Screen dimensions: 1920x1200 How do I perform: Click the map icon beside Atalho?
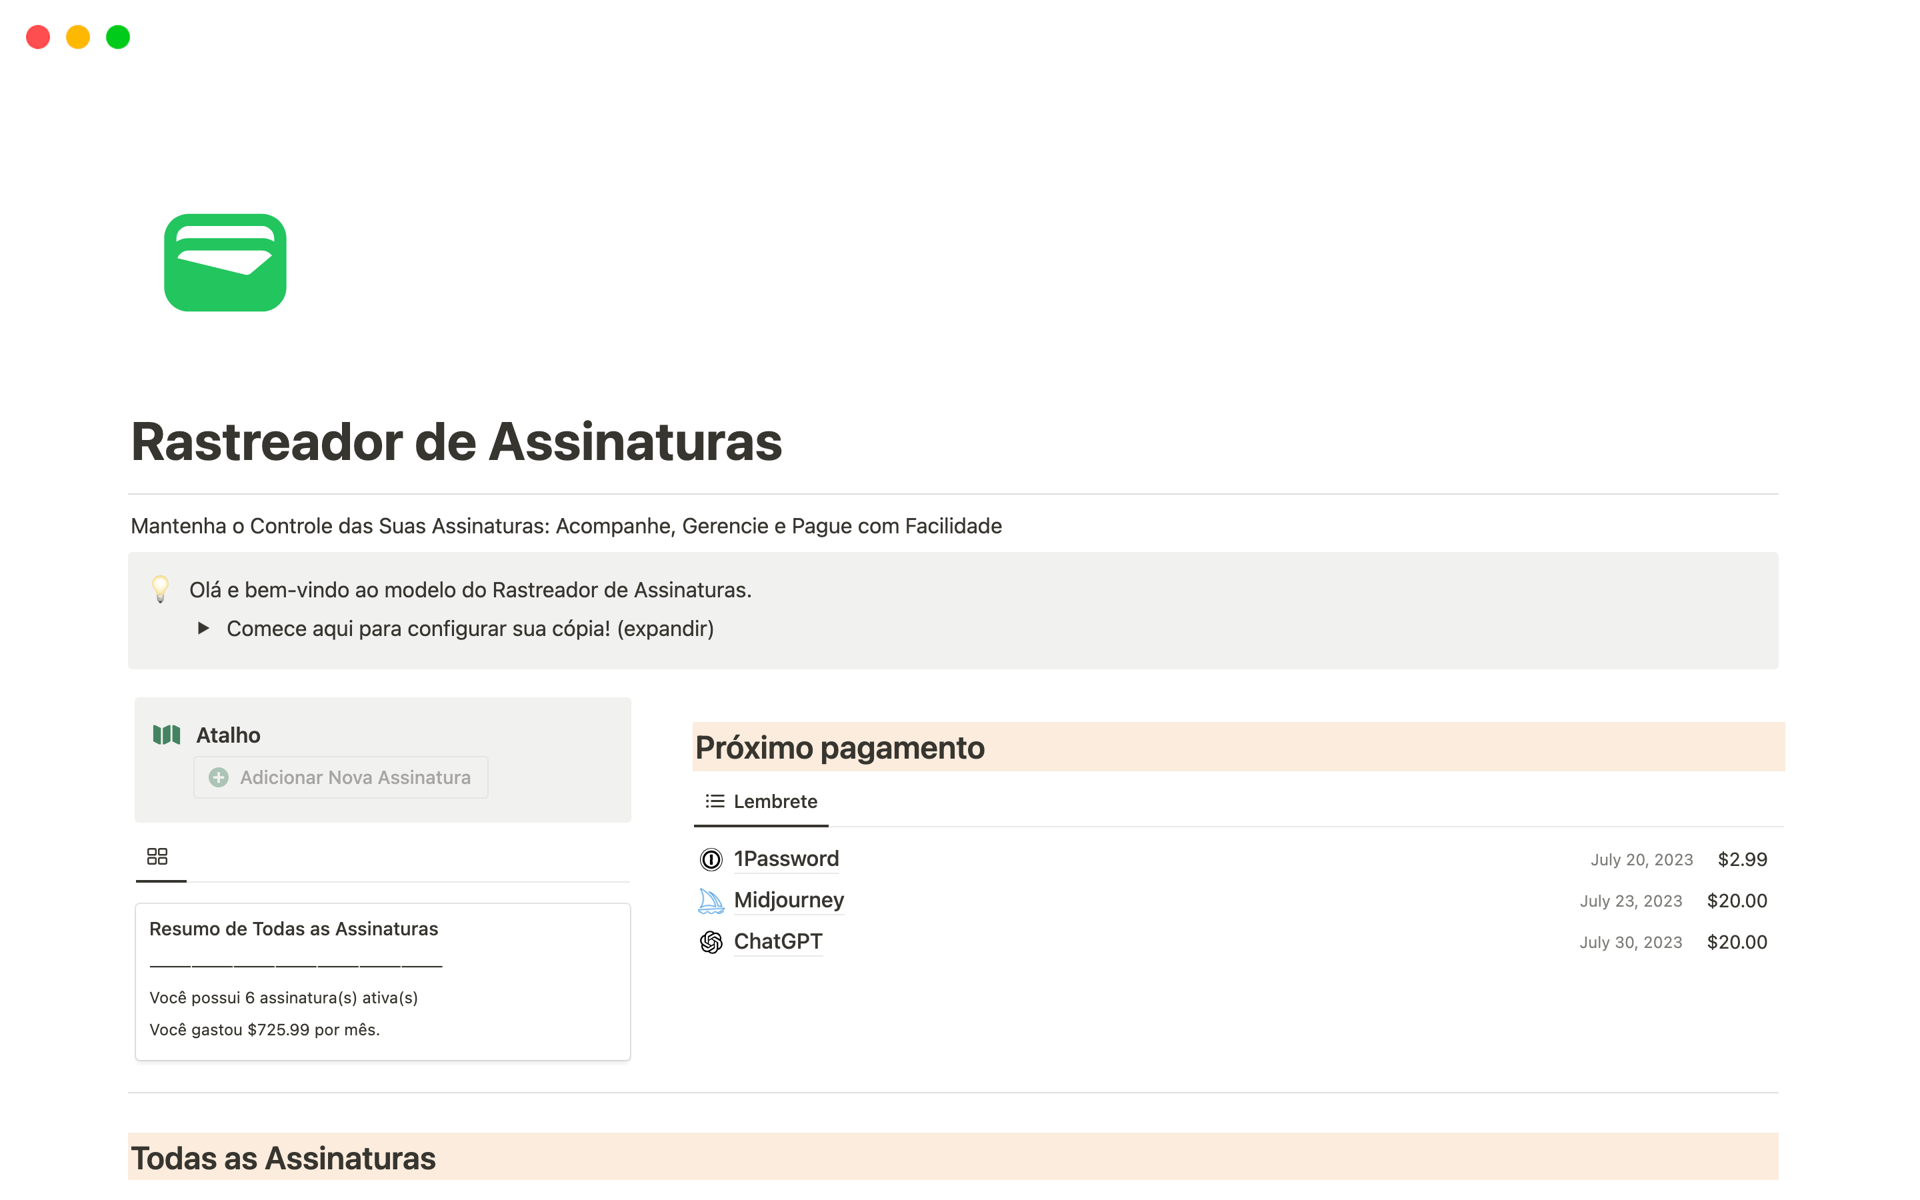click(x=166, y=735)
